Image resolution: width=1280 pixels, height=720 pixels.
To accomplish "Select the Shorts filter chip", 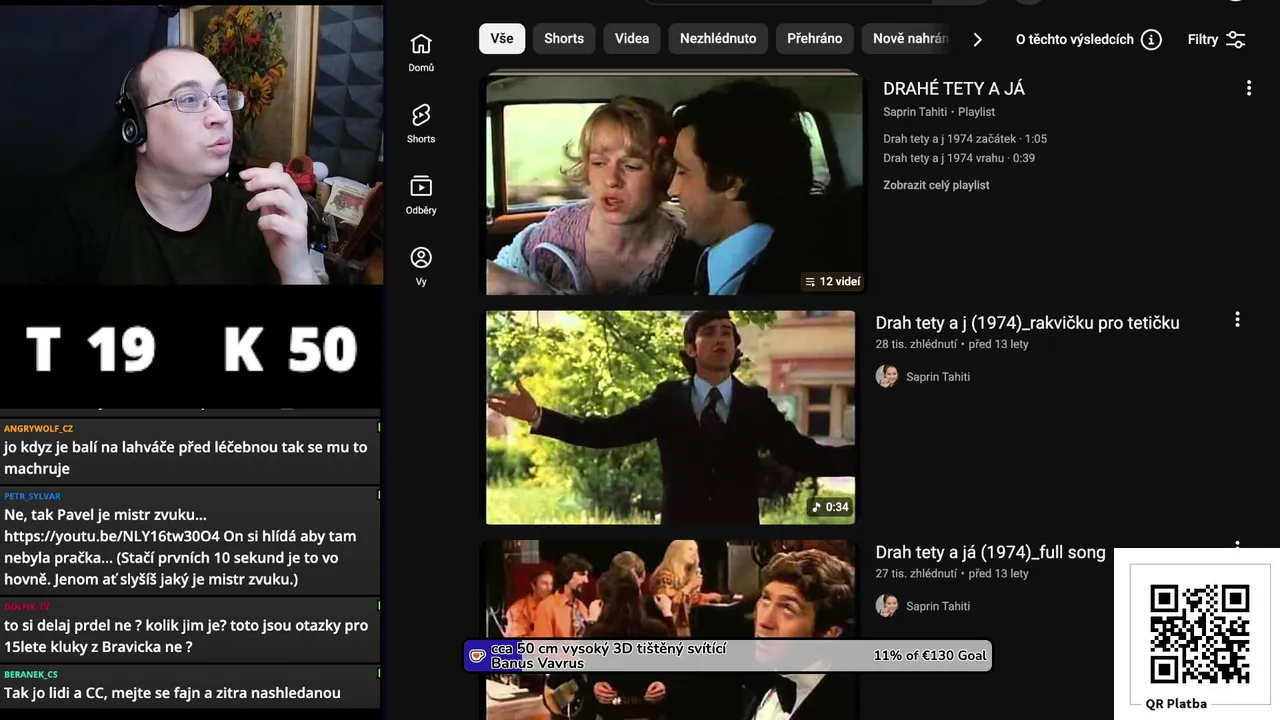I will 564,38.
